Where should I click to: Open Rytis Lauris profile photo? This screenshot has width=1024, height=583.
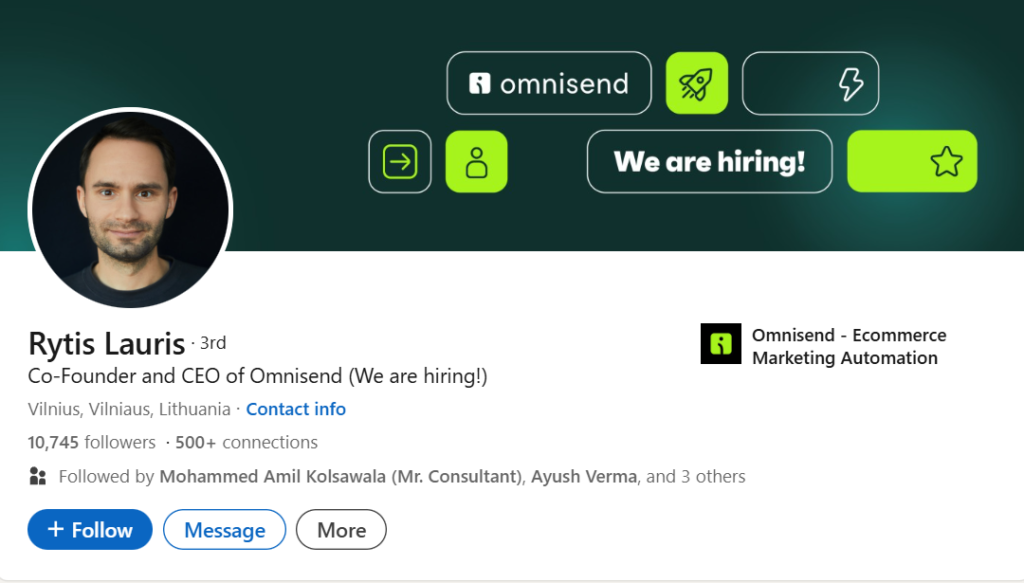[130, 208]
